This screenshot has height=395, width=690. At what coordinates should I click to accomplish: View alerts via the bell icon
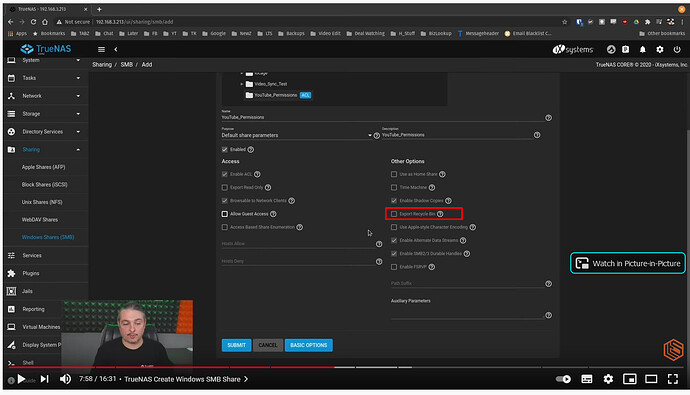pyautogui.click(x=642, y=49)
